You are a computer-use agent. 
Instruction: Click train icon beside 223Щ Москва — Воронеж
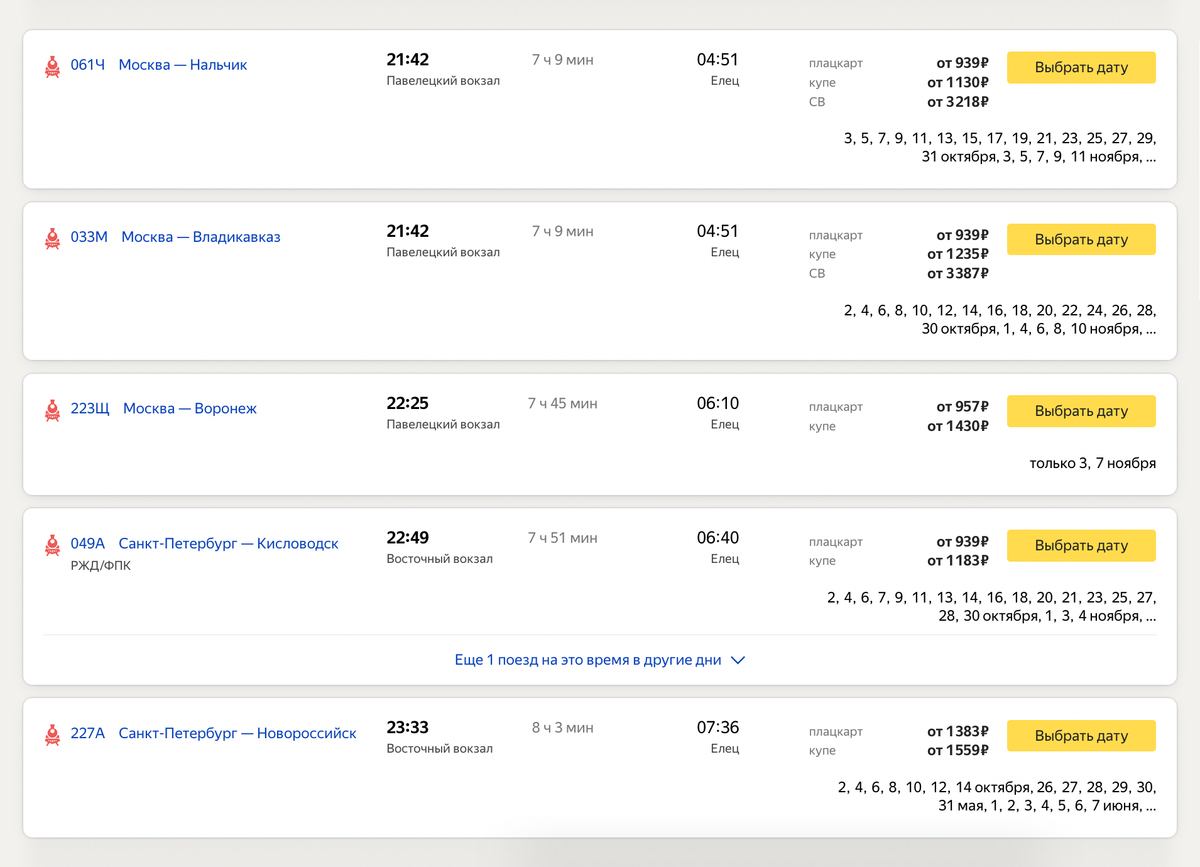pos(52,410)
